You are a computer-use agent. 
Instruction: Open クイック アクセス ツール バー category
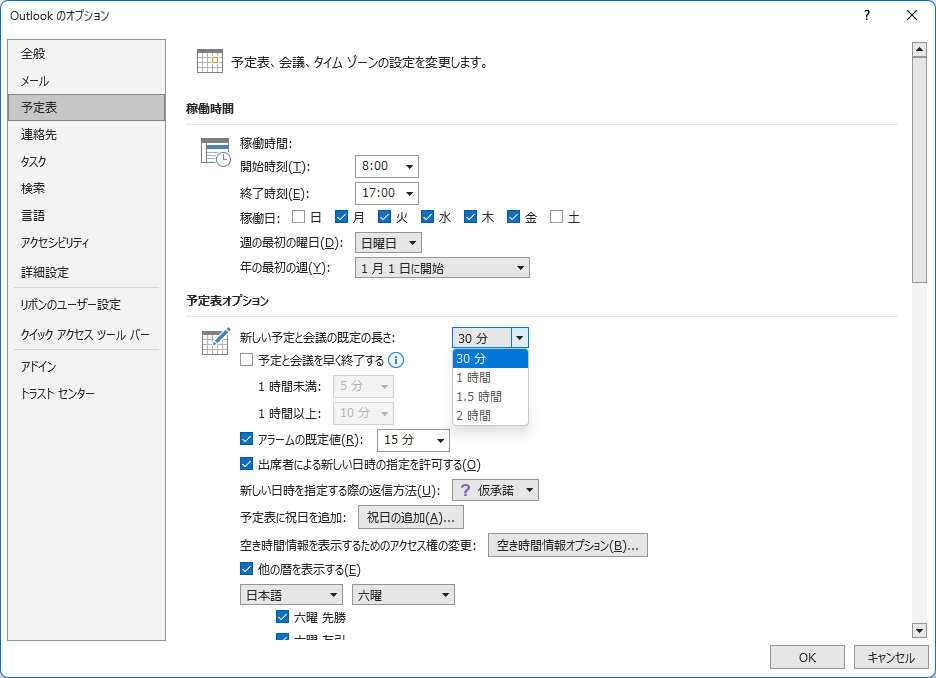[87, 334]
